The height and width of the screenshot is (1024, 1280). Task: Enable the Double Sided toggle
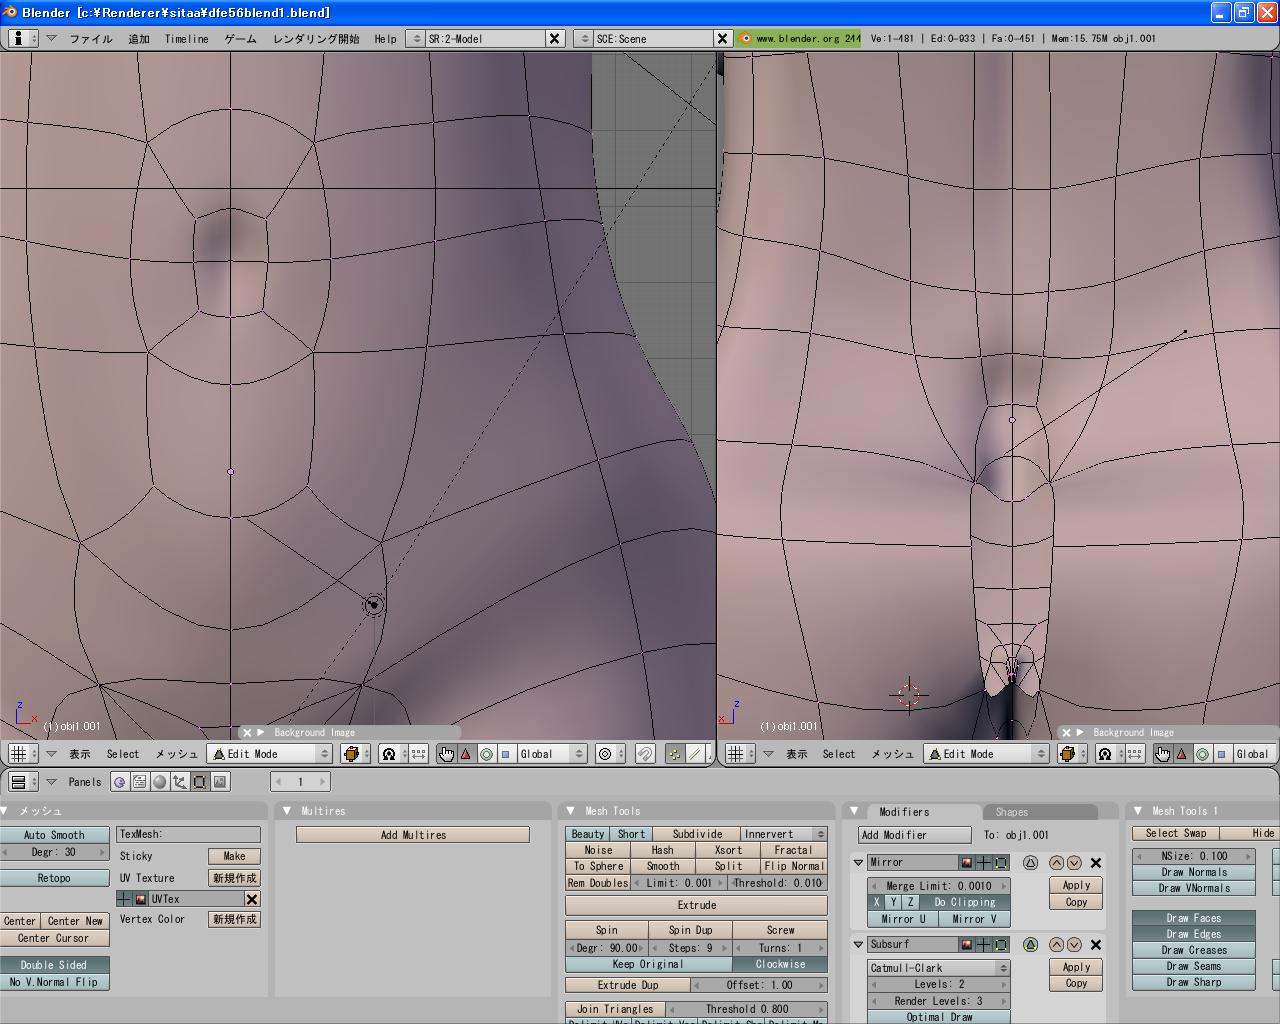pyautogui.click(x=54, y=965)
